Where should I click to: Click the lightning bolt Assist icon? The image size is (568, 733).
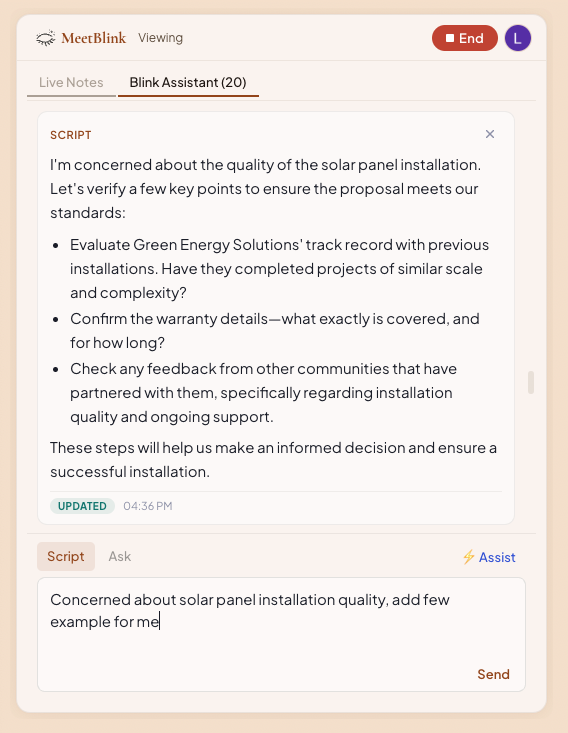pyautogui.click(x=468, y=557)
